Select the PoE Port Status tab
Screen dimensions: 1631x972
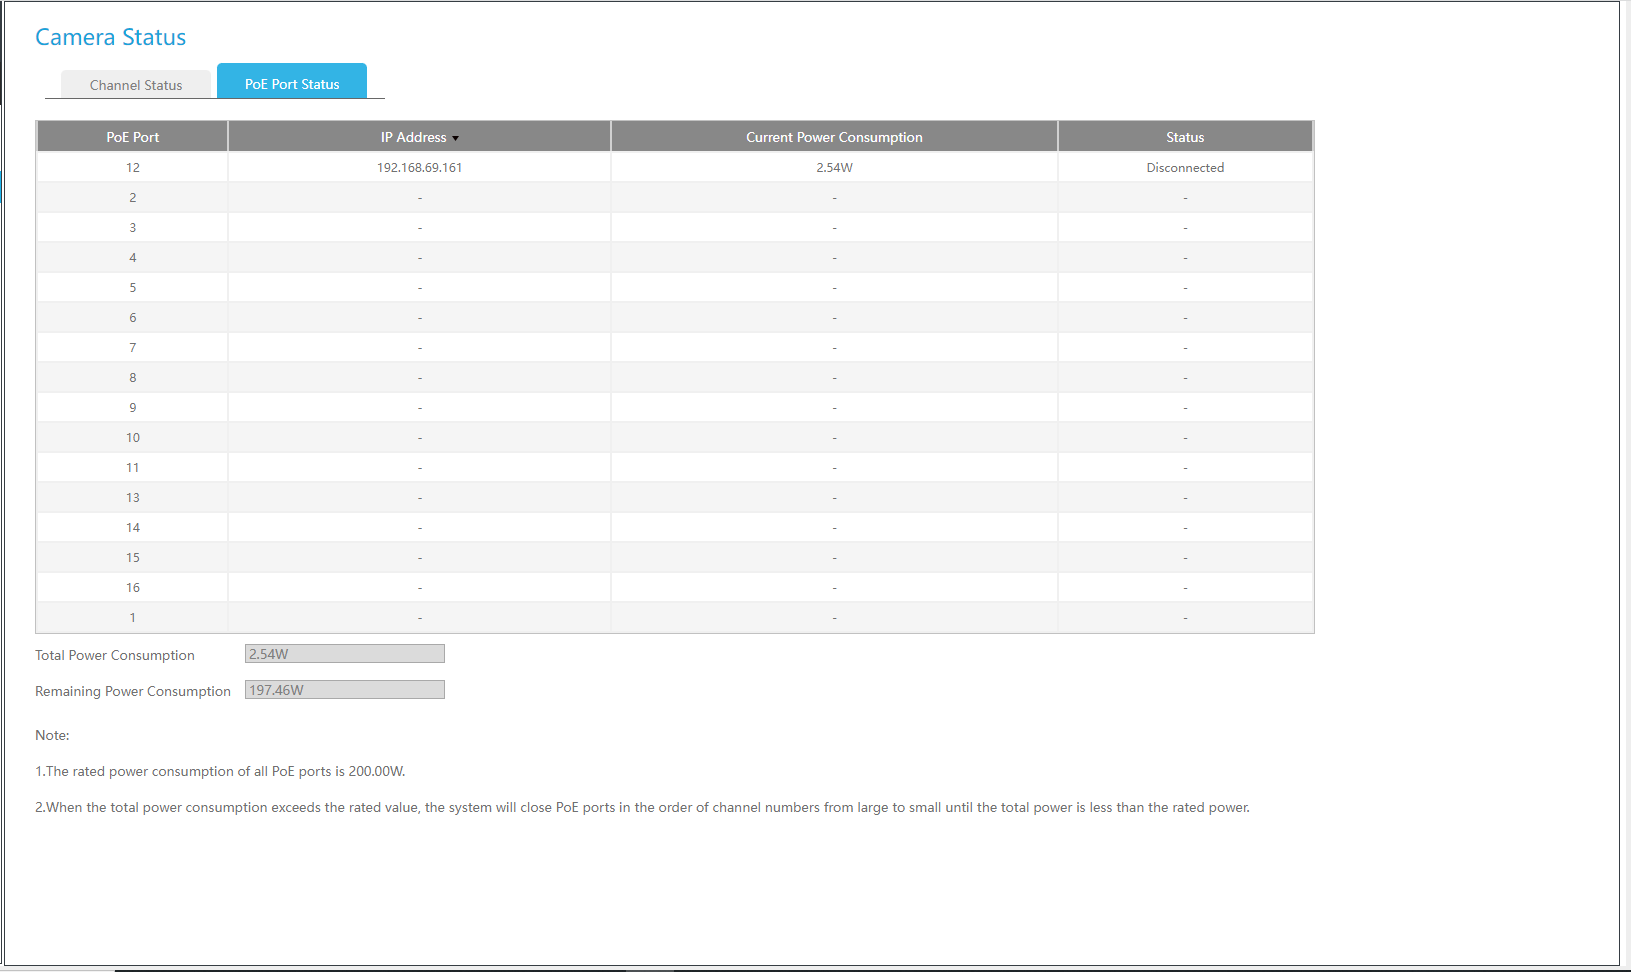(292, 82)
